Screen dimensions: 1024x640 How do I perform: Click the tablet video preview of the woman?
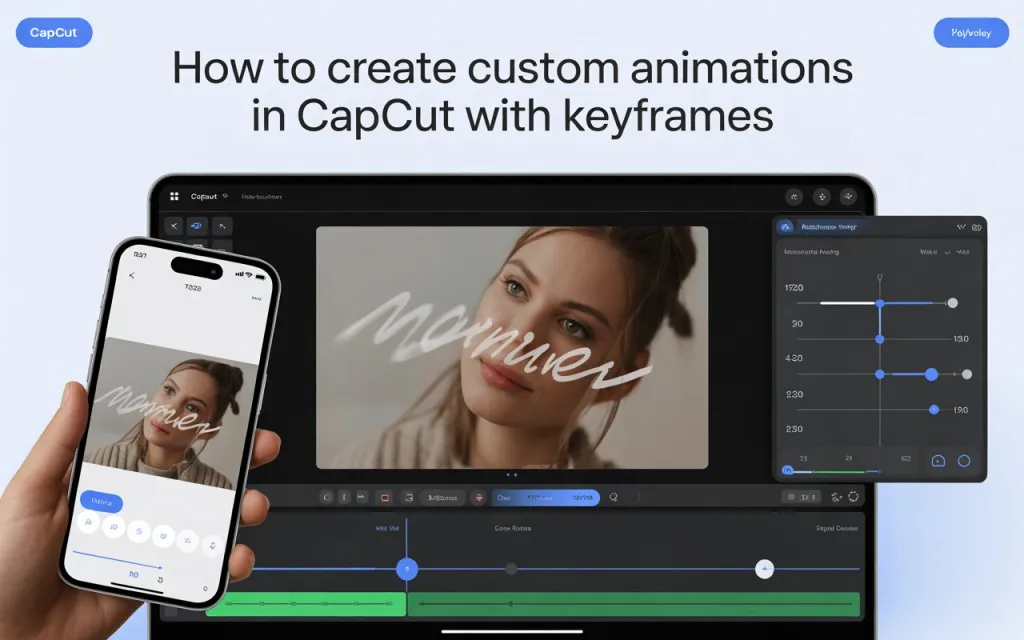click(512, 347)
